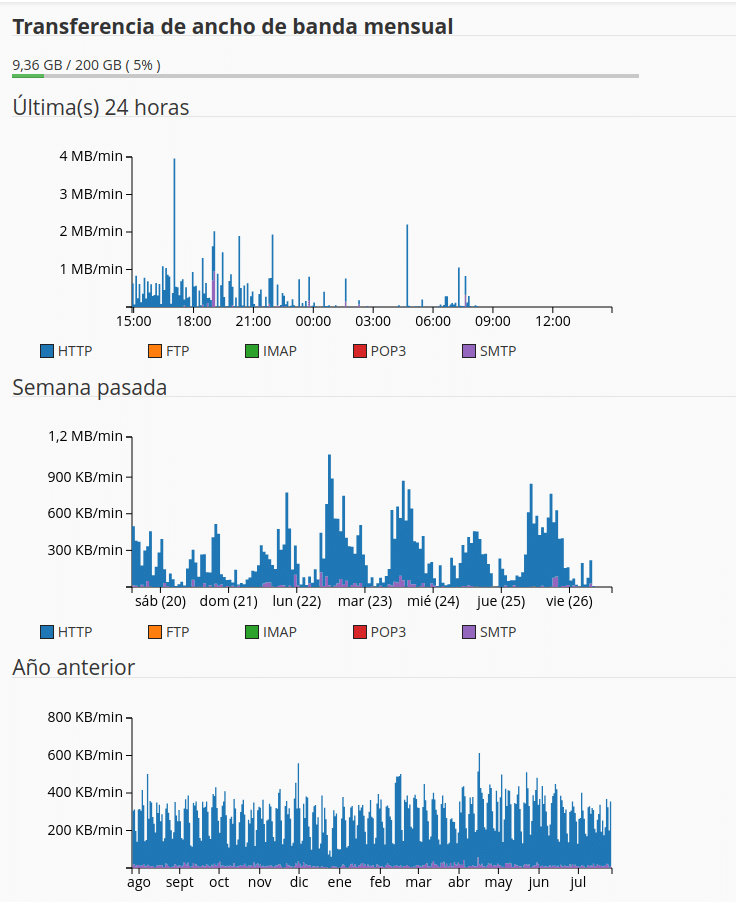This screenshot has width=736, height=902.
Task: Click the blue HTTP swatch in the Semana pasada legend
Action: pyautogui.click(x=47, y=632)
